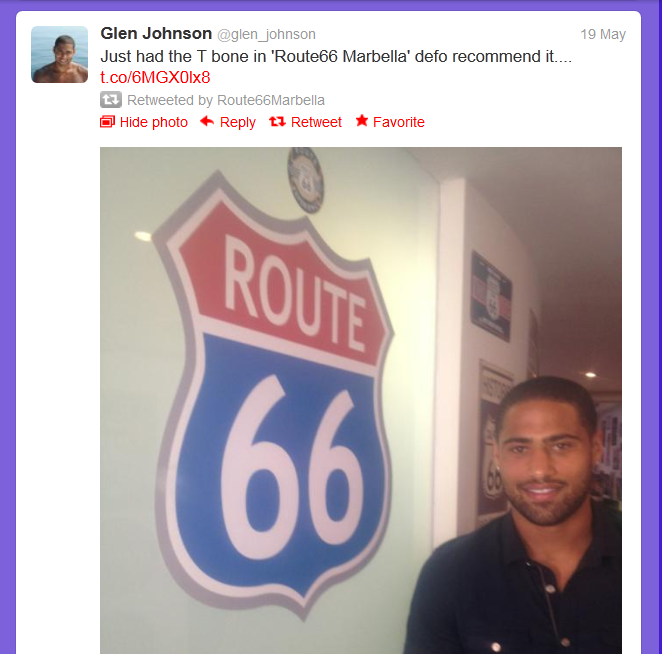Open the Route66Marbella retweeter profile

271,100
